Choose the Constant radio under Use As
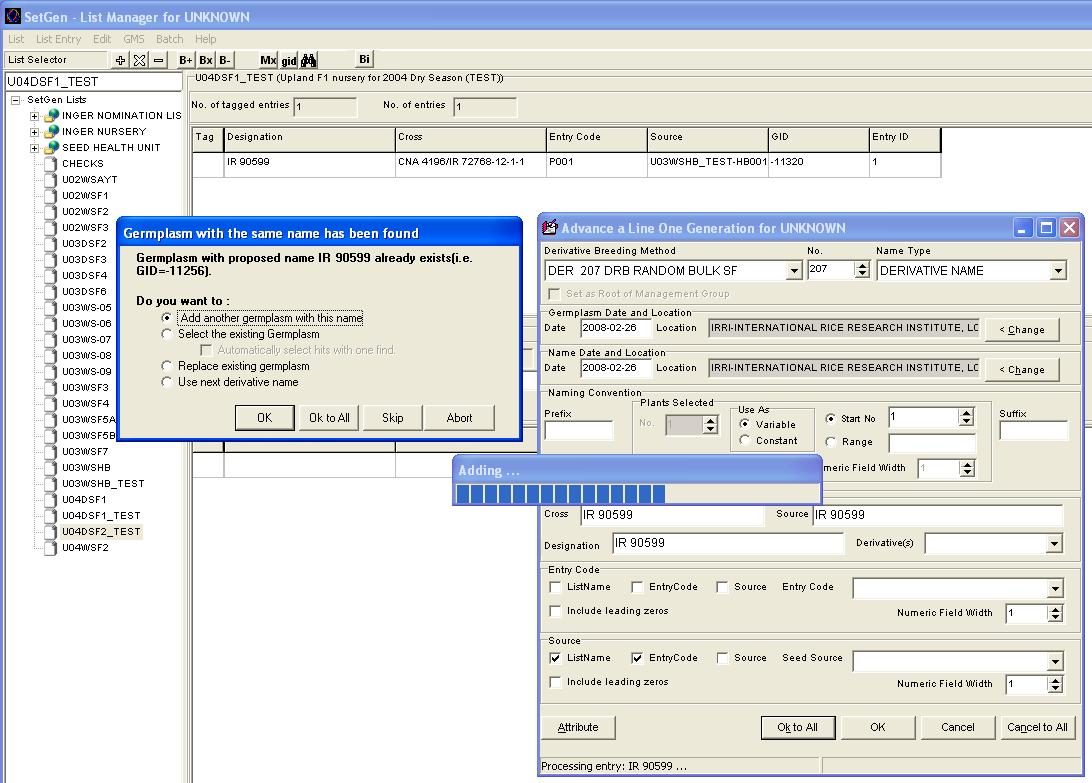 [x=744, y=440]
